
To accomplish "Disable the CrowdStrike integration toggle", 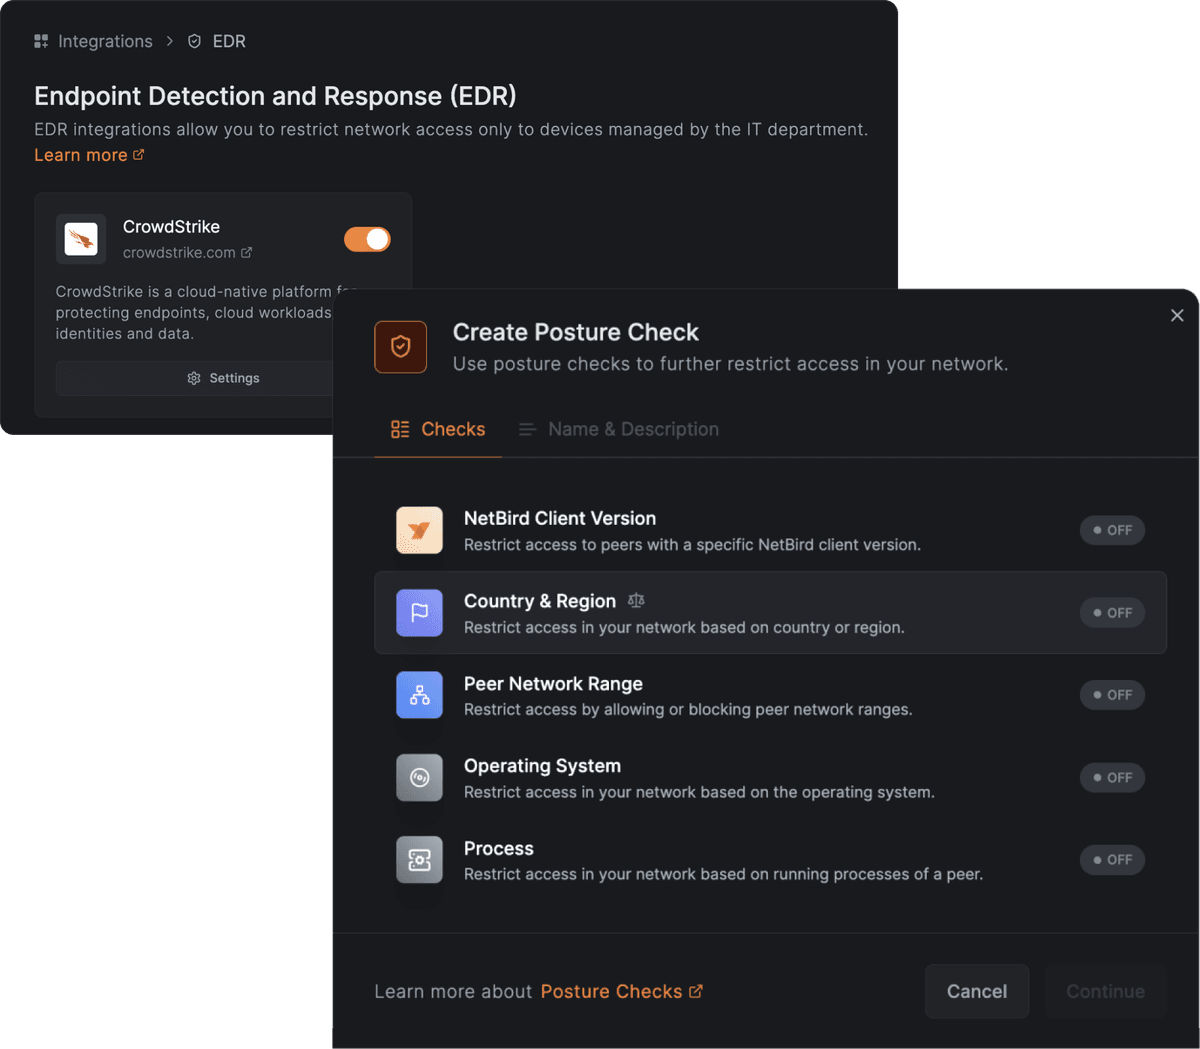I will 367,239.
